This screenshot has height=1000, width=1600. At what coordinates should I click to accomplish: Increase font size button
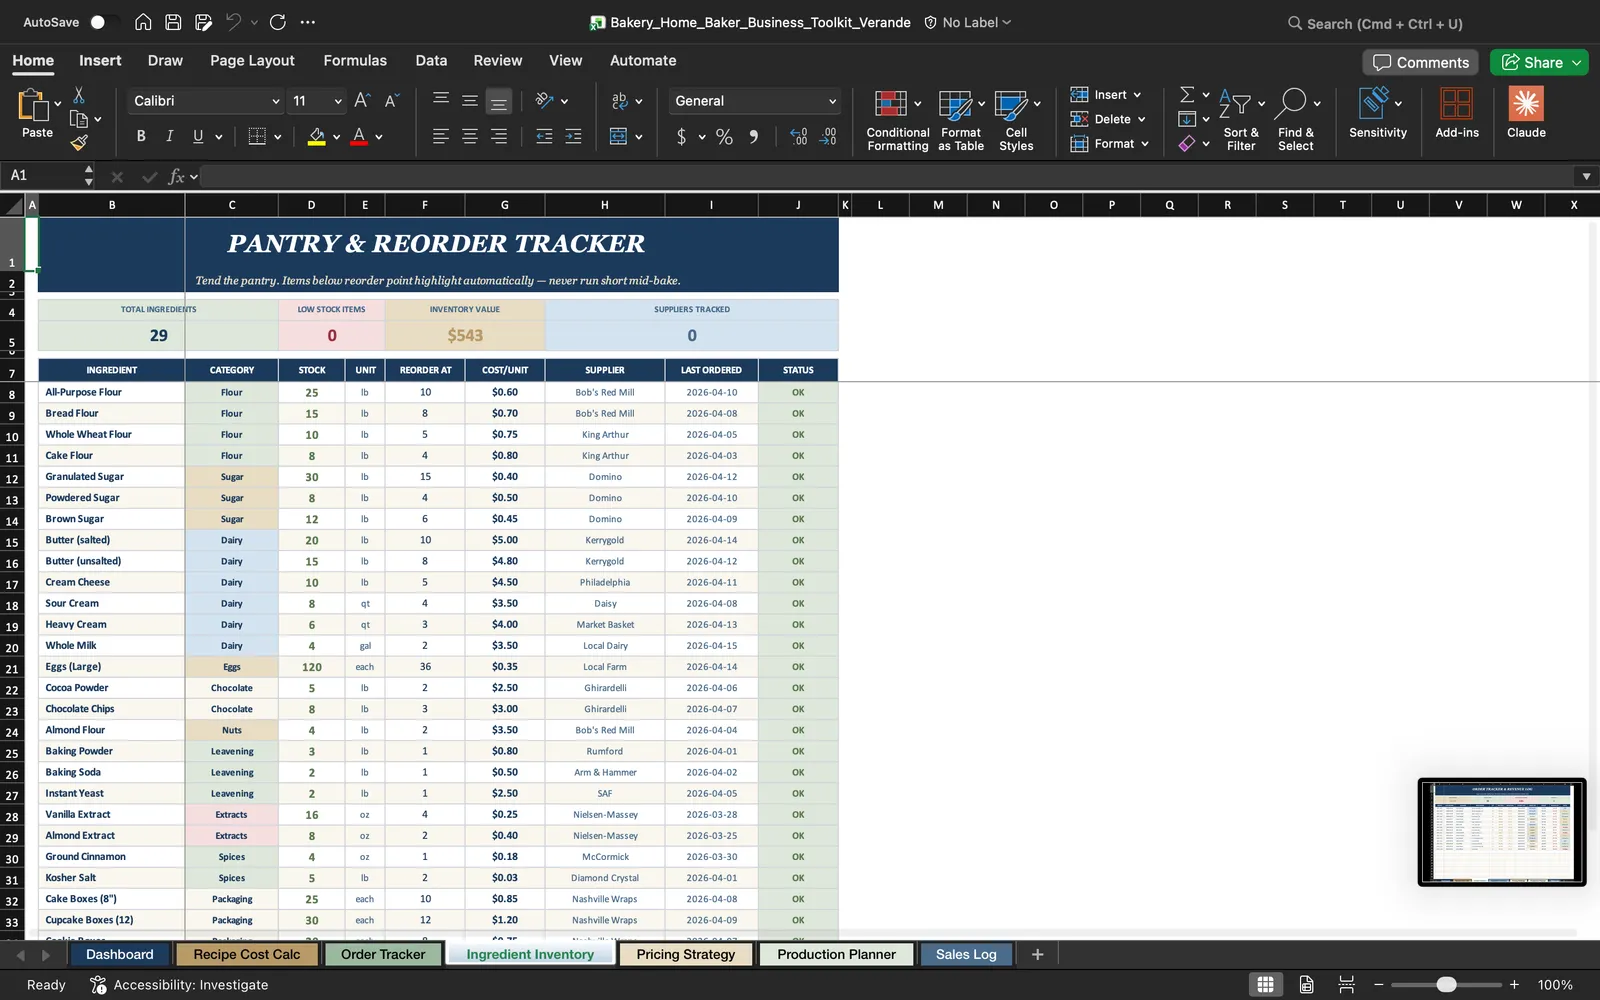[362, 100]
